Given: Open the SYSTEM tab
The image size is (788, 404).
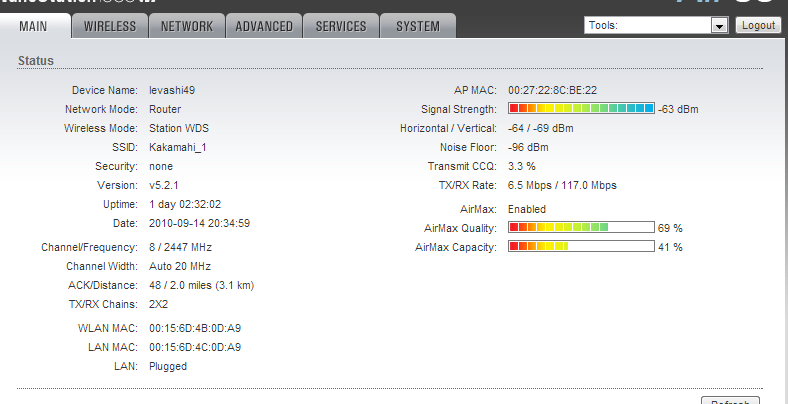Looking at the screenshot, I should (417, 26).
